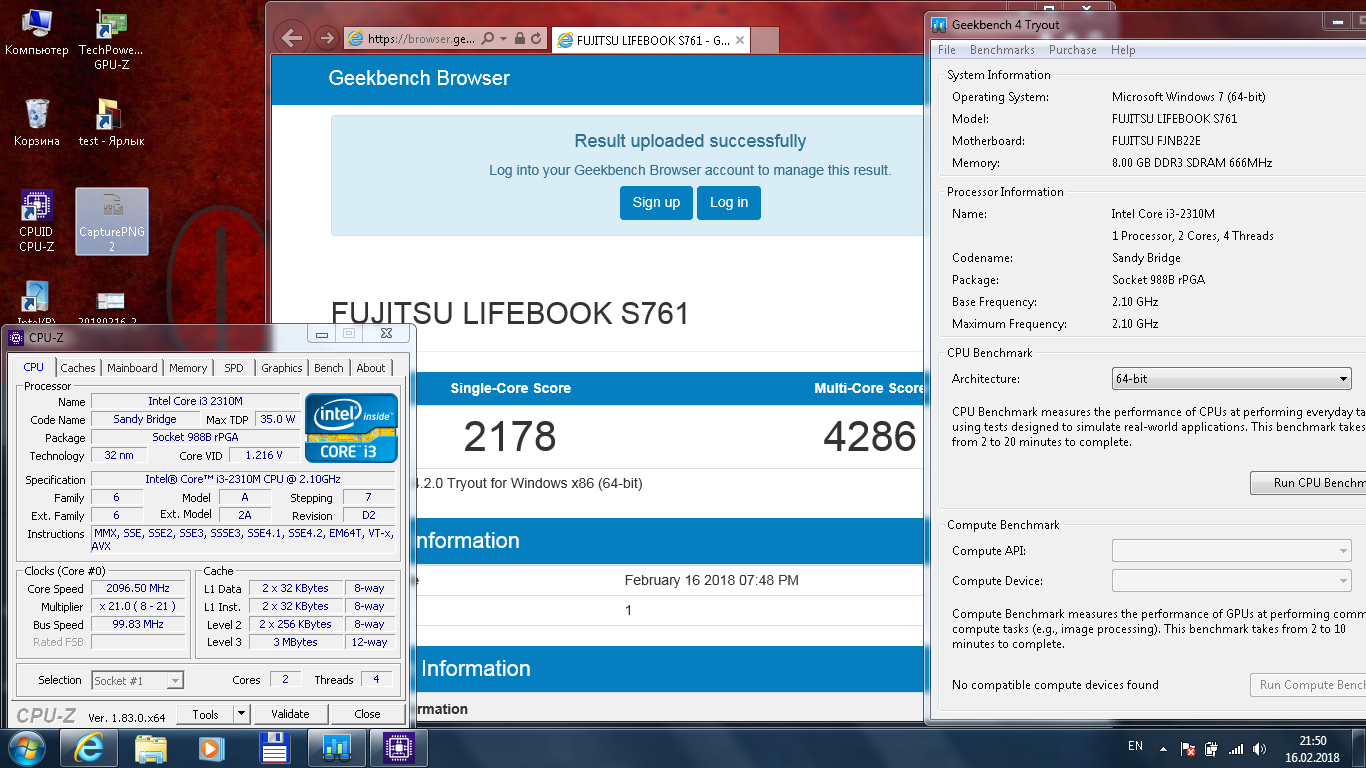Open the Корзина recycle bin icon
The height and width of the screenshot is (768, 1366).
coord(37,123)
